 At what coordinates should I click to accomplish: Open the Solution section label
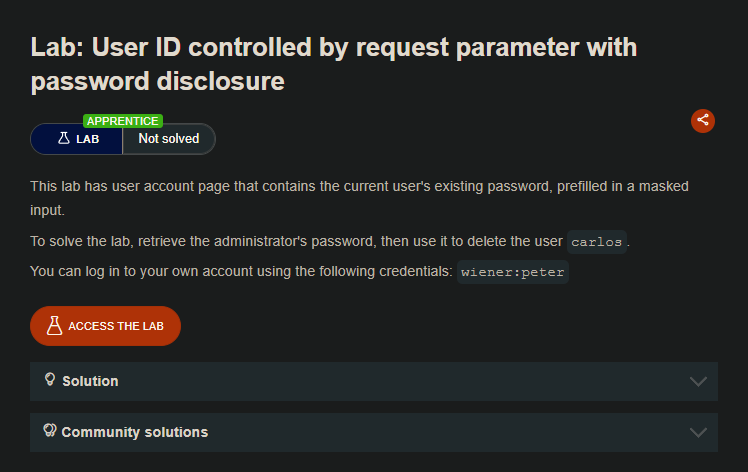[x=90, y=381]
